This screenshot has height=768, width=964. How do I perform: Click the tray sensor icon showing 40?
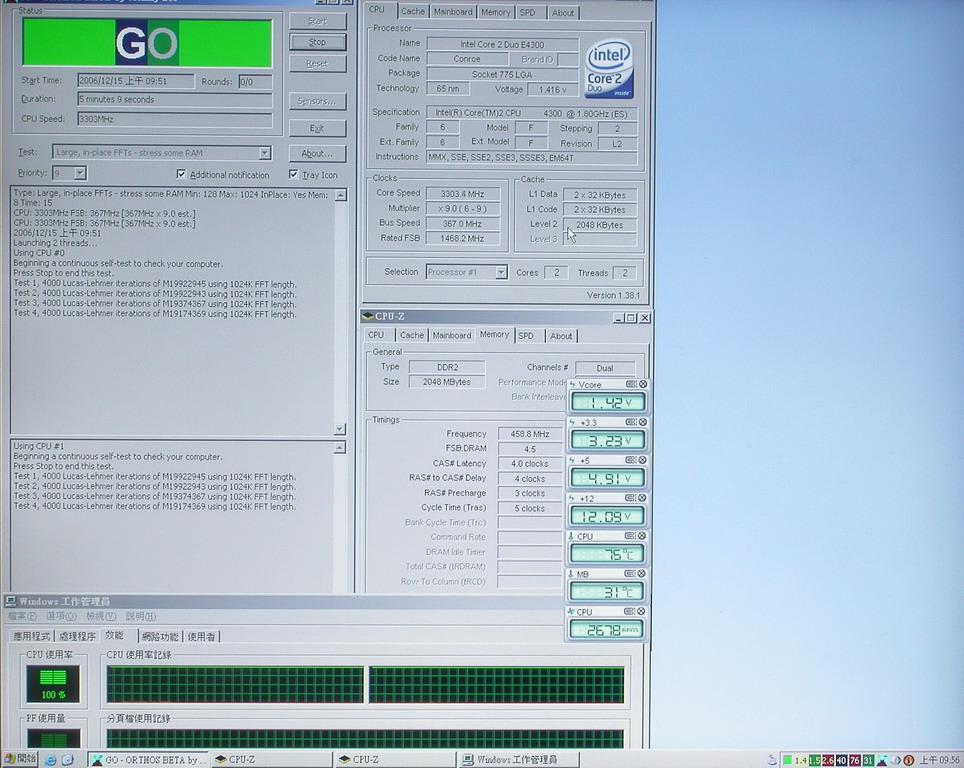(x=841, y=761)
